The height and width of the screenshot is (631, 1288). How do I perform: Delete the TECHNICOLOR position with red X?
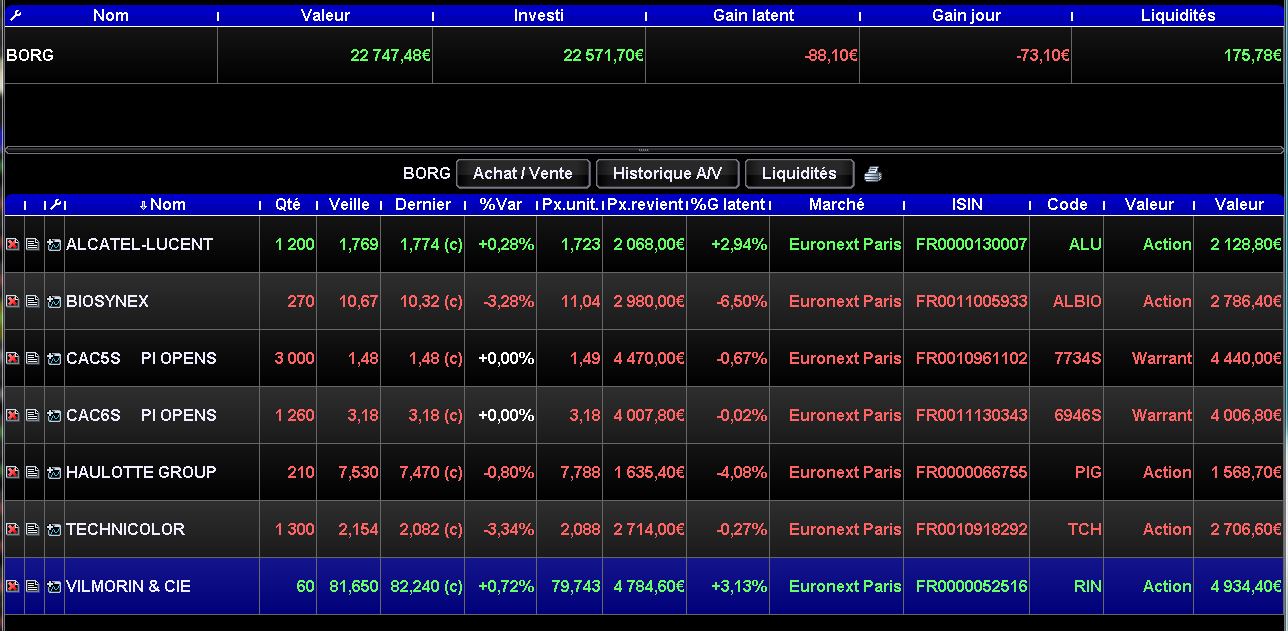point(13,529)
